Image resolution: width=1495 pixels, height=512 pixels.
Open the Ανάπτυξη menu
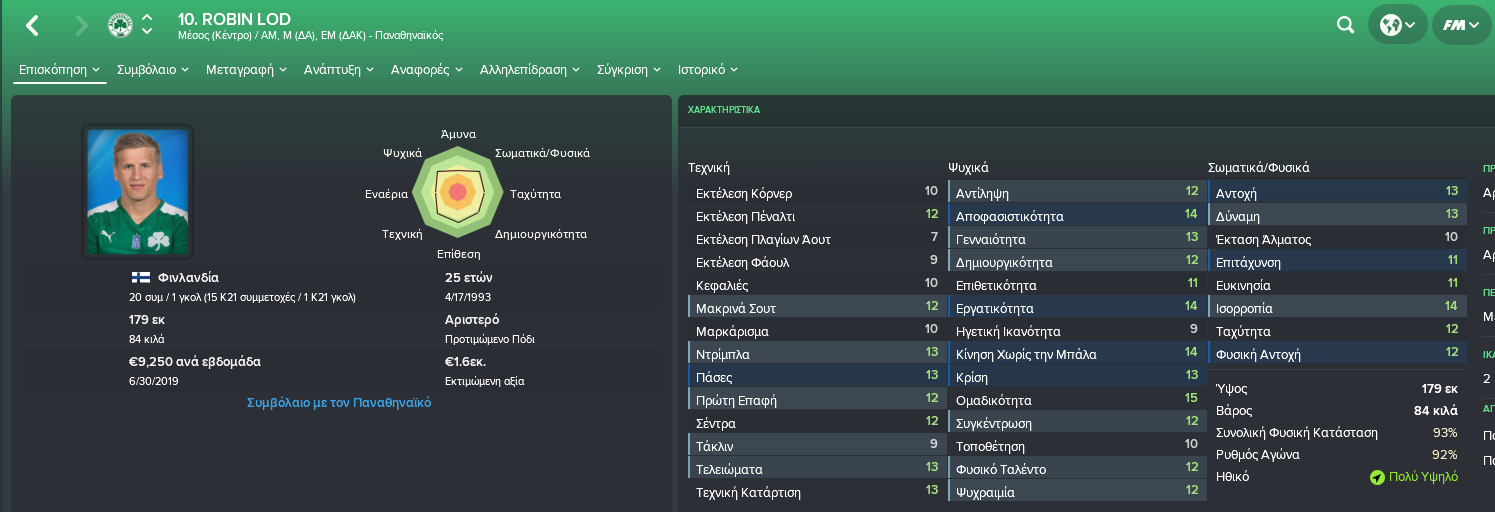tap(339, 70)
